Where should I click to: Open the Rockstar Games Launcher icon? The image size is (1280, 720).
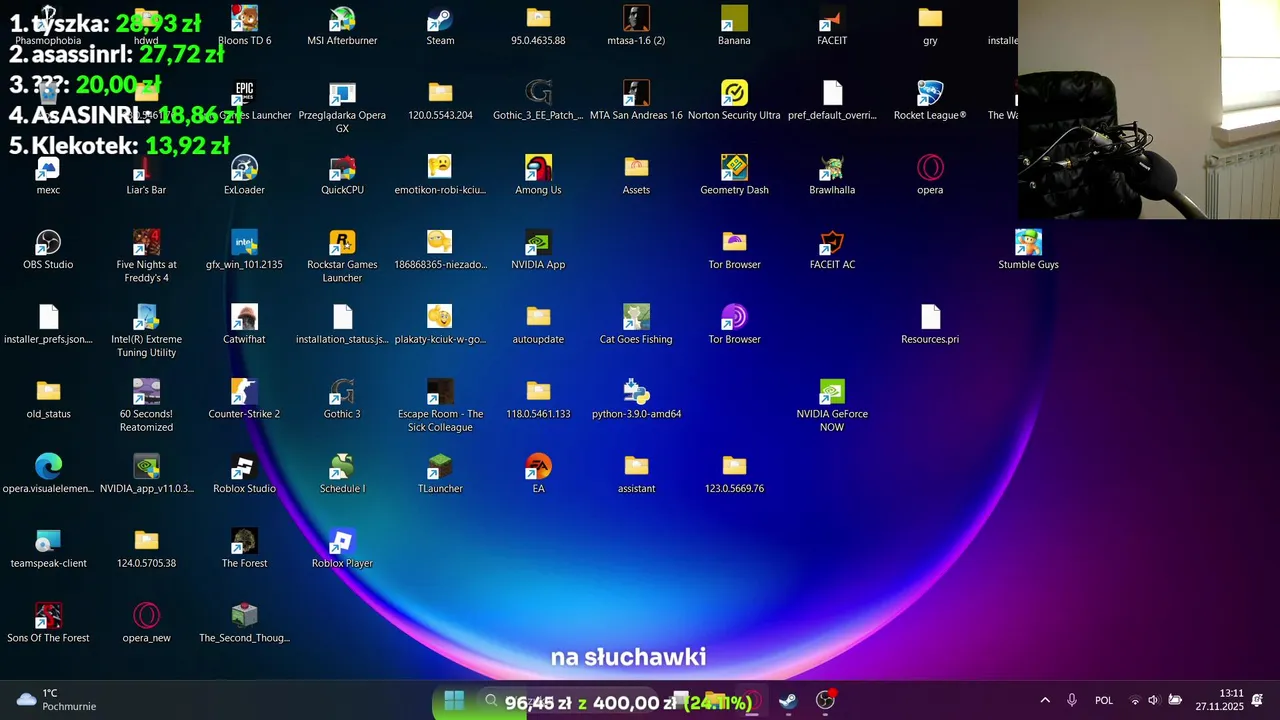tap(342, 256)
